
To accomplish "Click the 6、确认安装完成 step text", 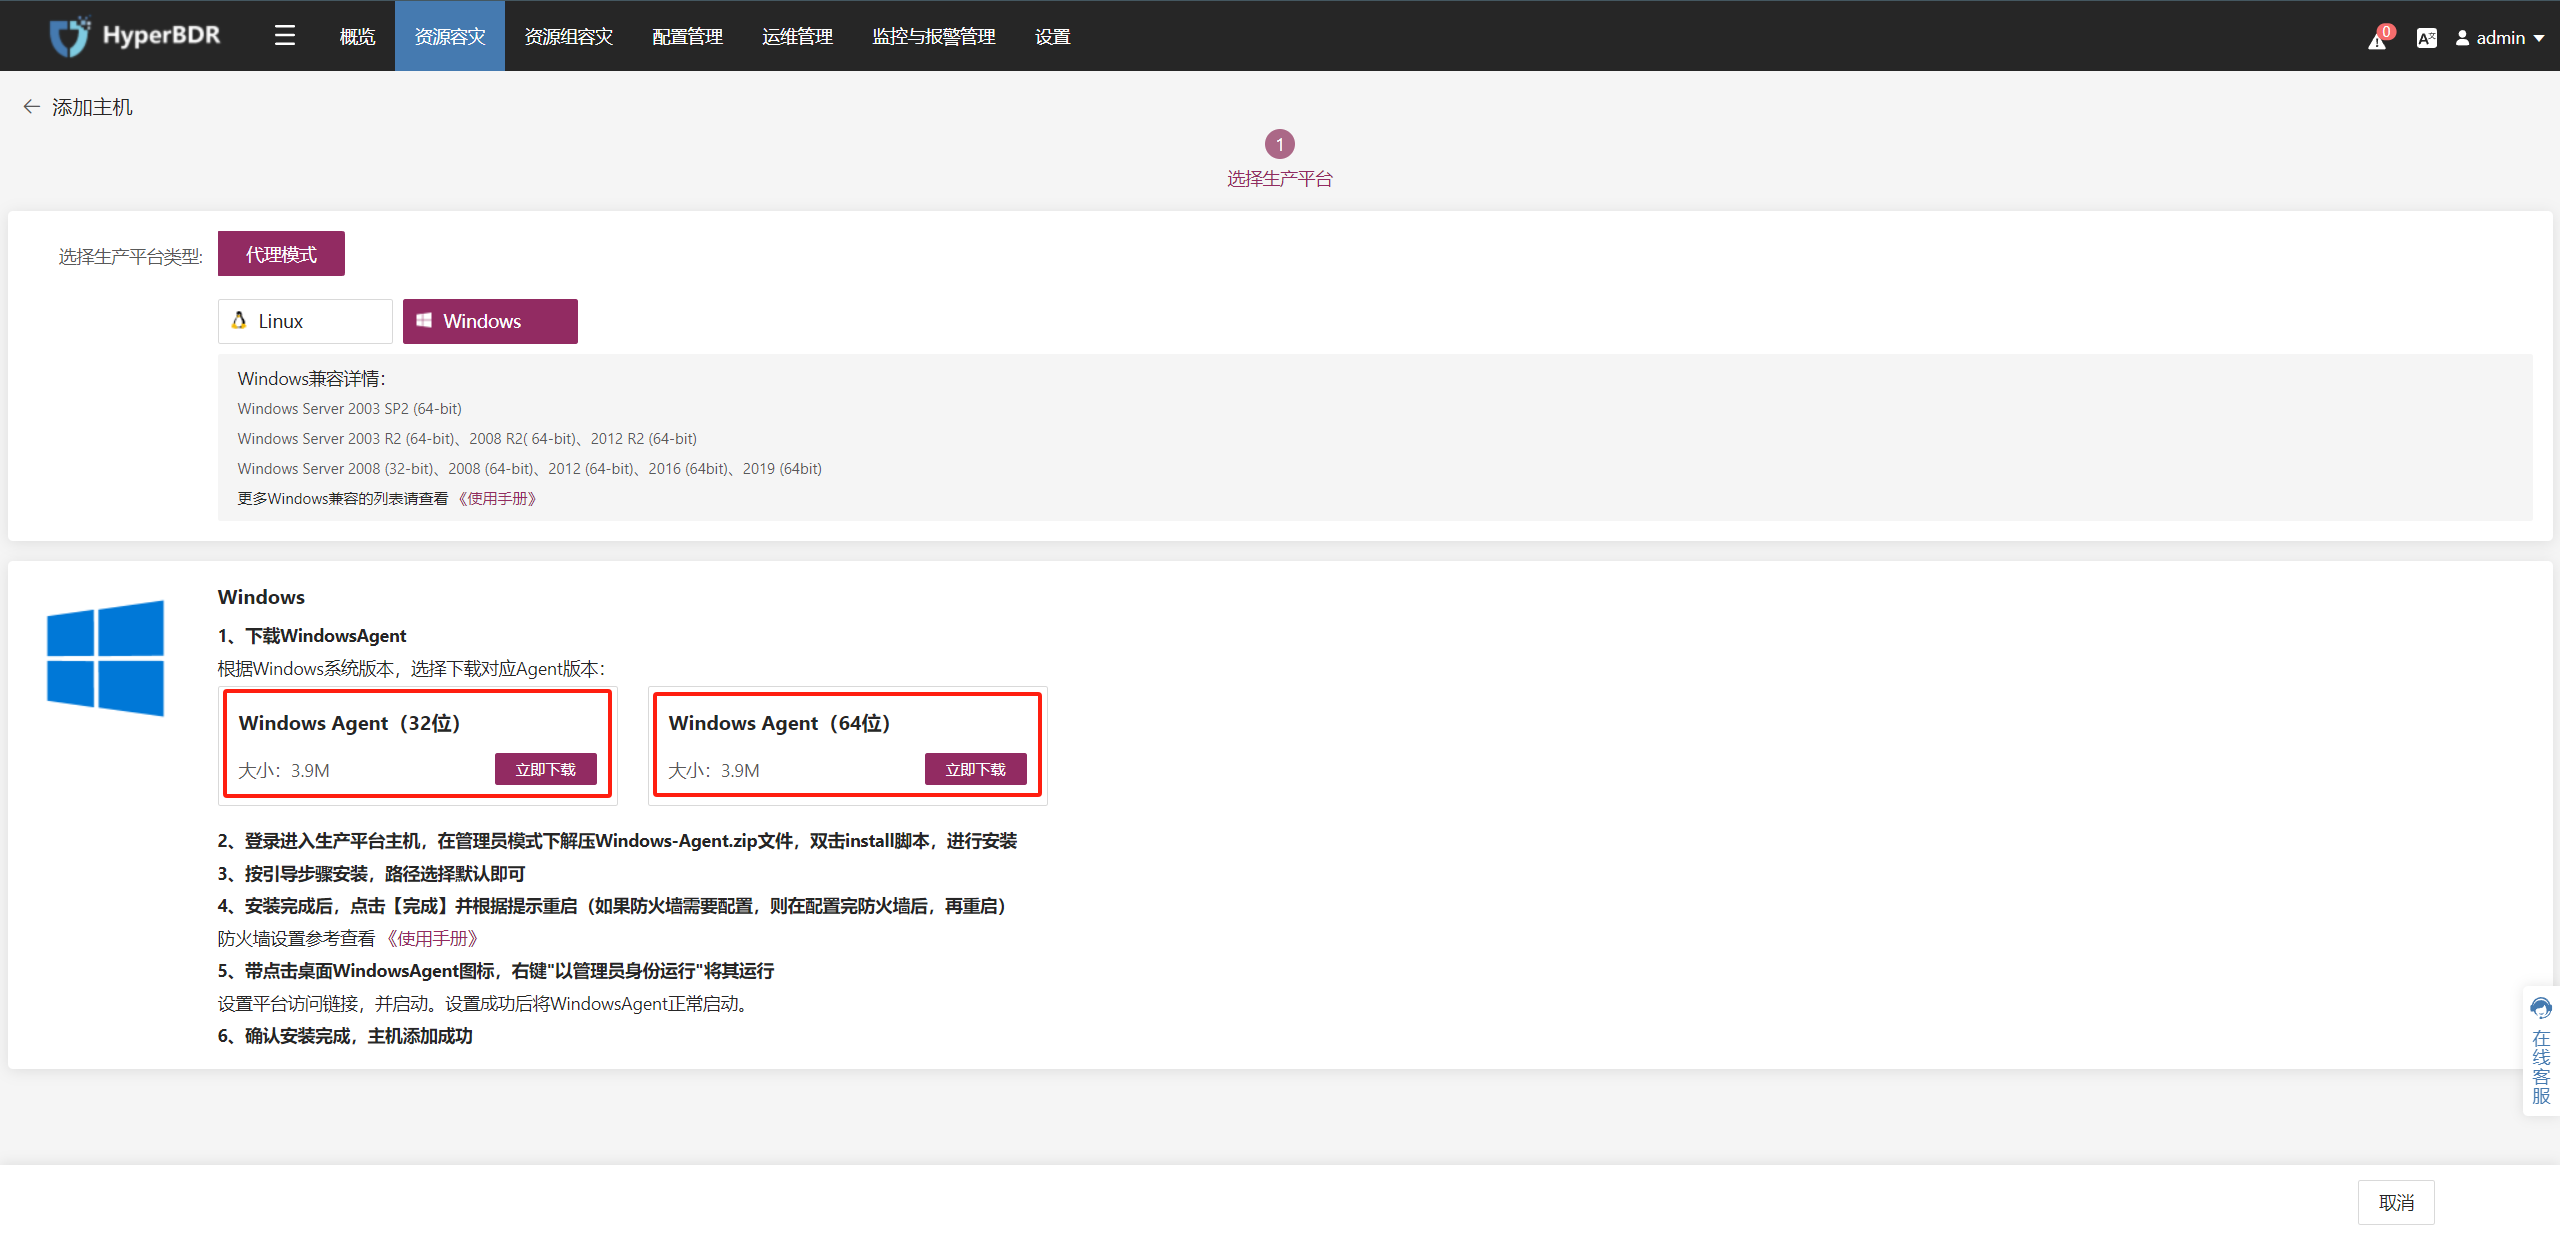I will point(345,1036).
